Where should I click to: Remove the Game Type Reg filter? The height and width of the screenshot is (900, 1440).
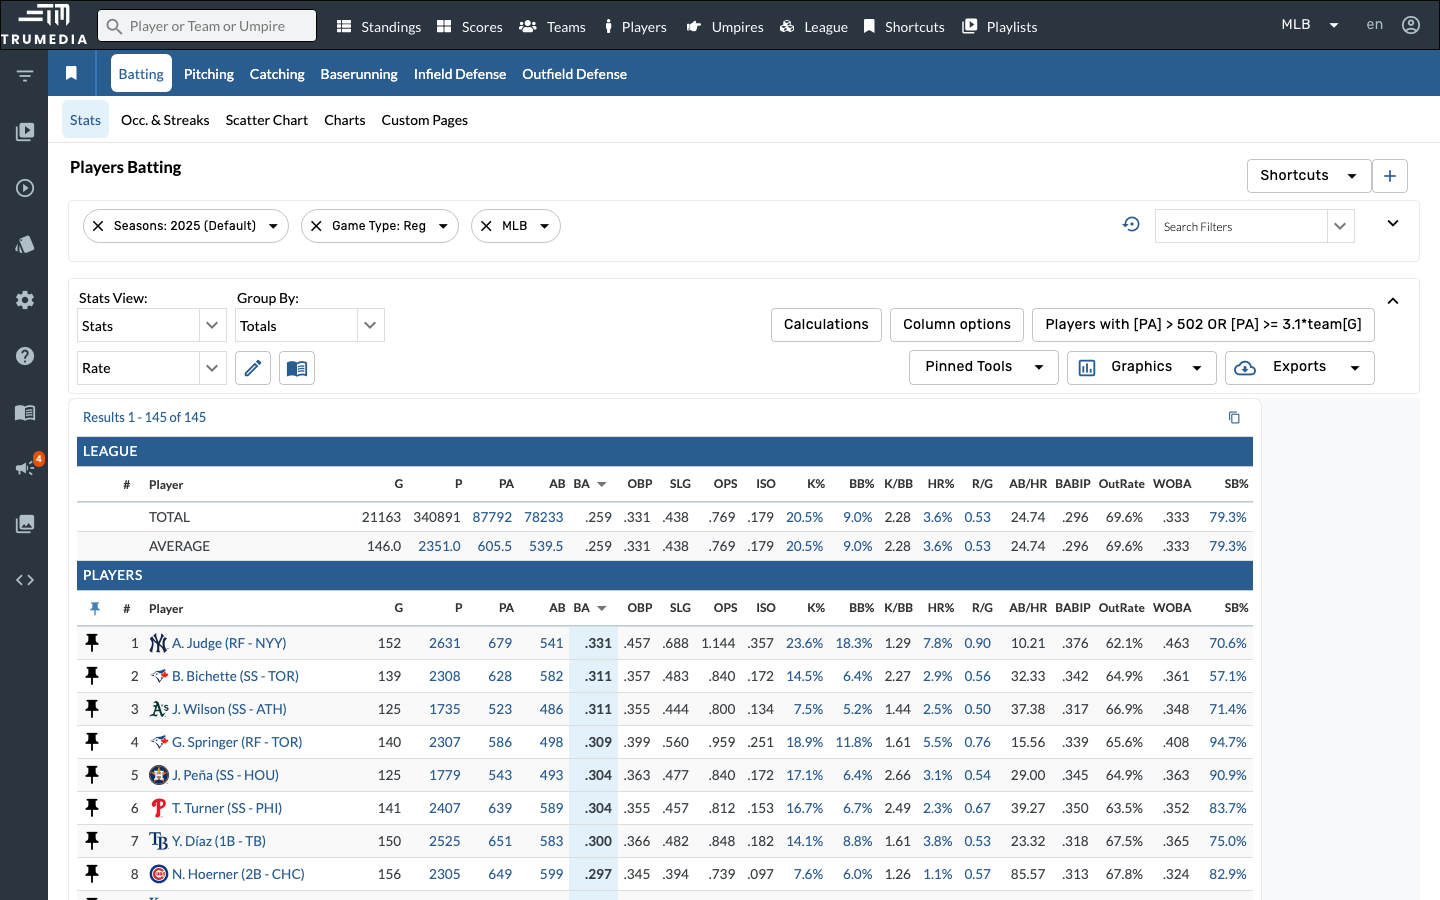tap(316, 226)
